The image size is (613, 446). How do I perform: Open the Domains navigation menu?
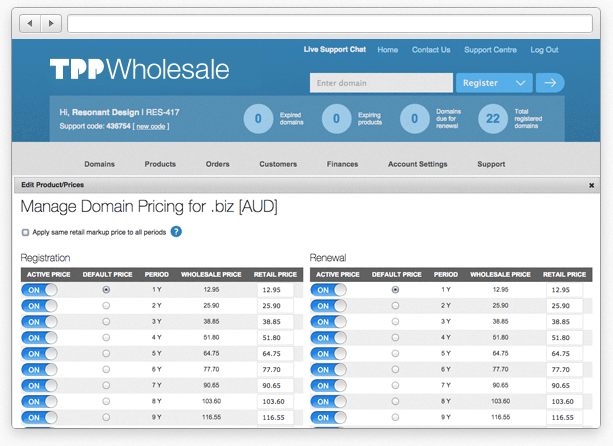(x=99, y=164)
